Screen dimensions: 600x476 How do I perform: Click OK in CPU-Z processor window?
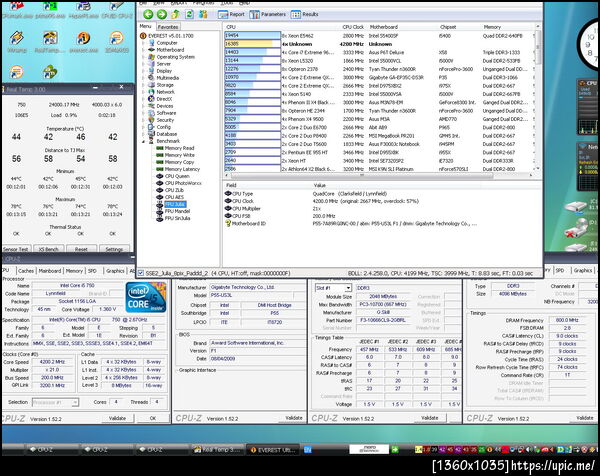(x=153, y=418)
